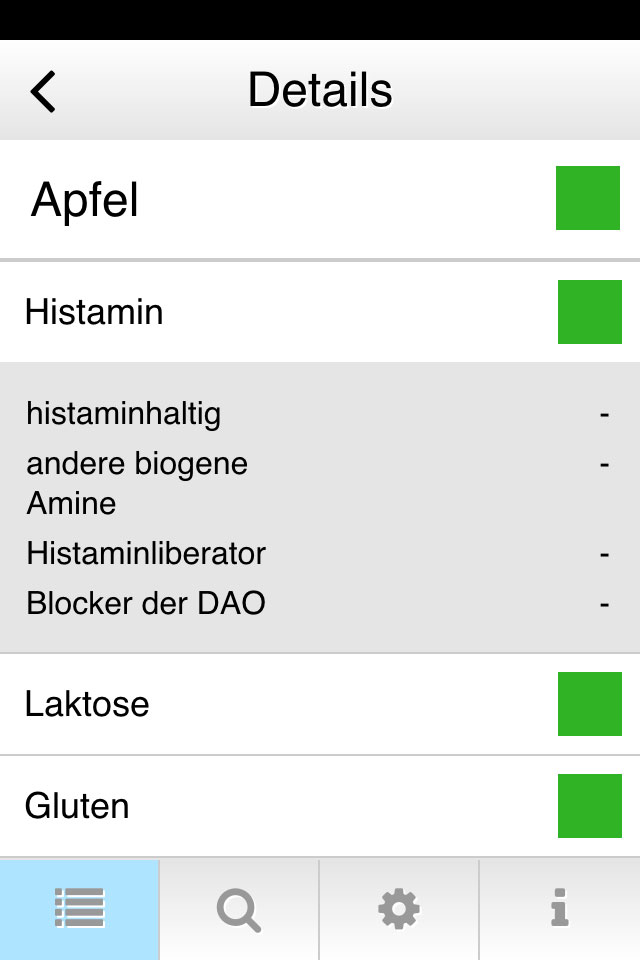This screenshot has width=640, height=960.
Task: Tap the green square beside Apfel
Action: click(588, 198)
